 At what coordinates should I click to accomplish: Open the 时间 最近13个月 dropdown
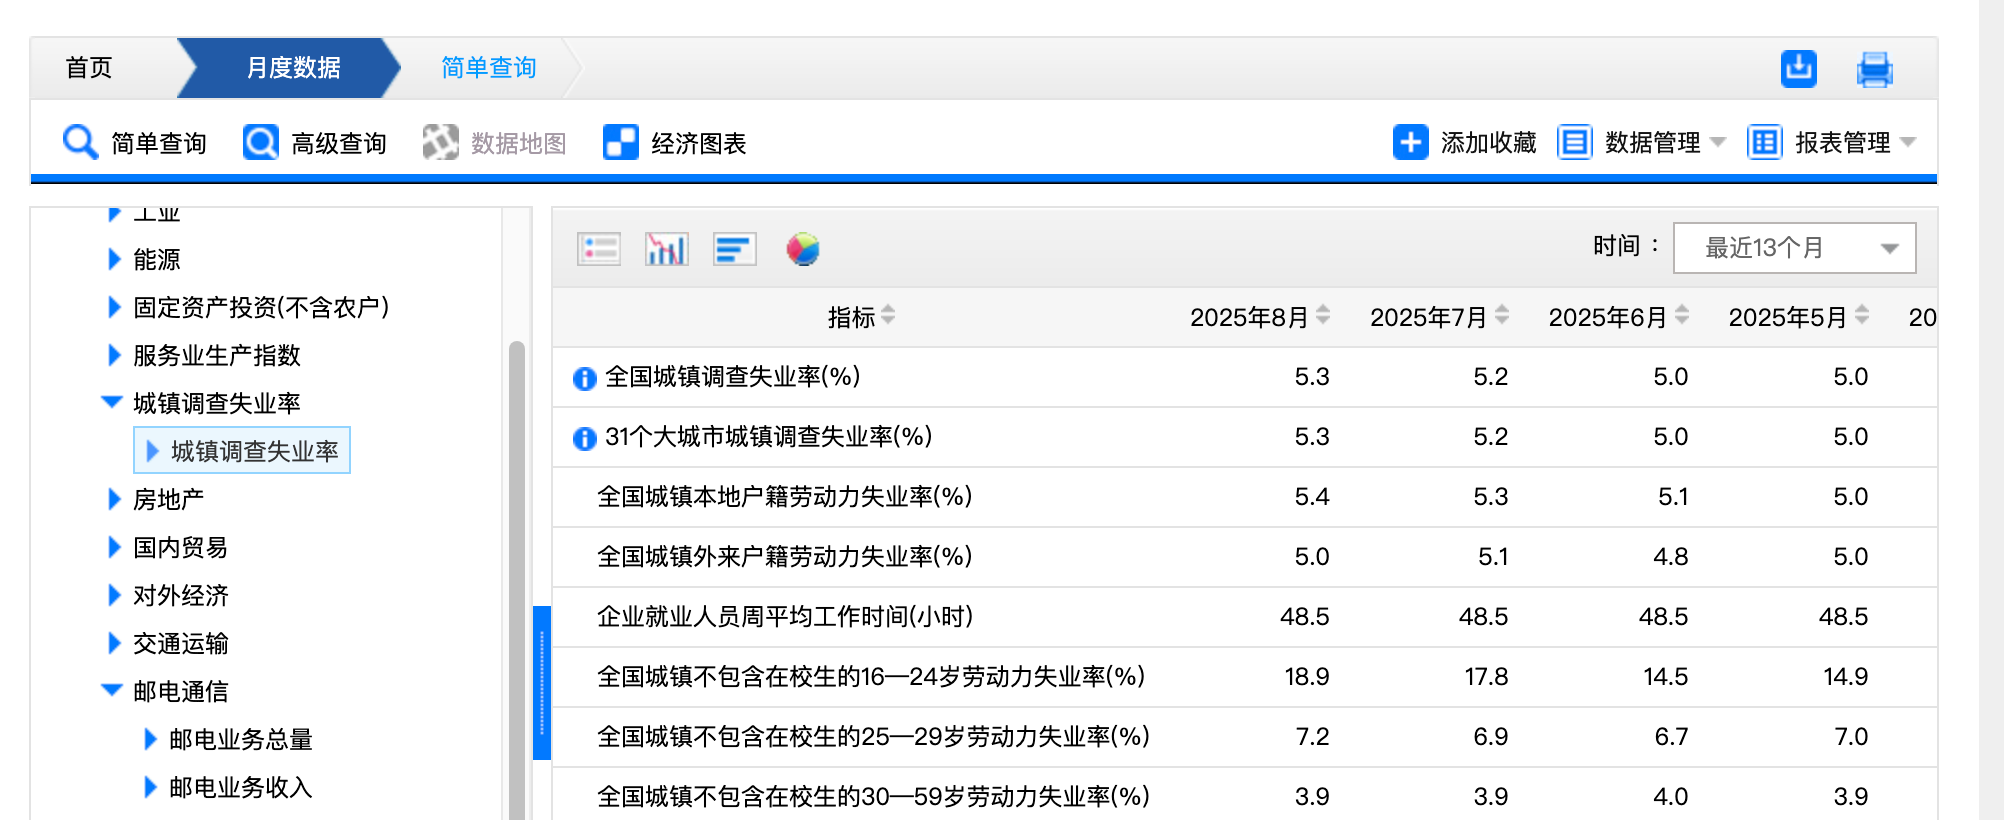click(1794, 248)
